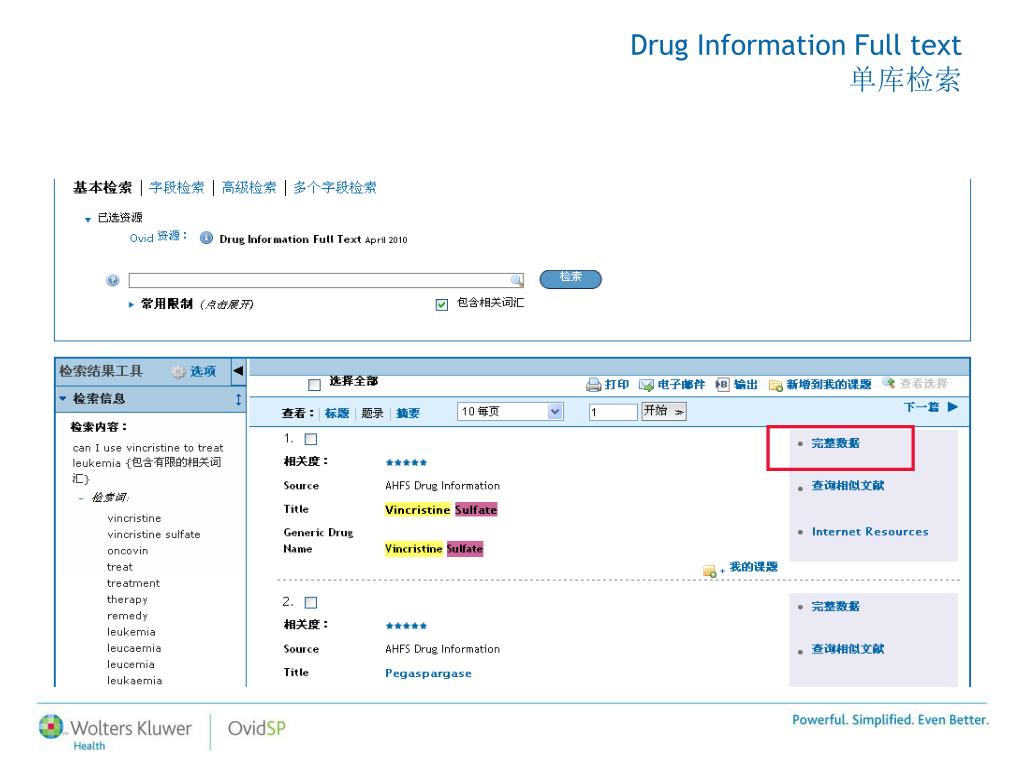Select the checkbox for result 2
The image size is (1024, 768).
(311, 602)
